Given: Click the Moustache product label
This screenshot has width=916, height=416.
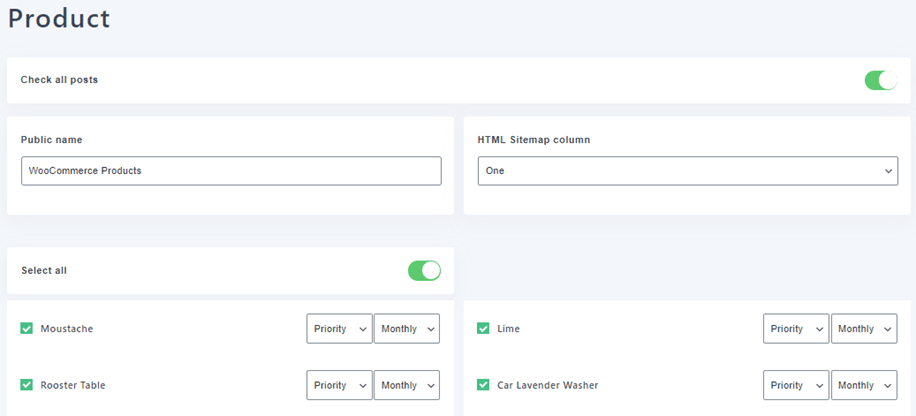Looking at the screenshot, I should (x=67, y=329).
